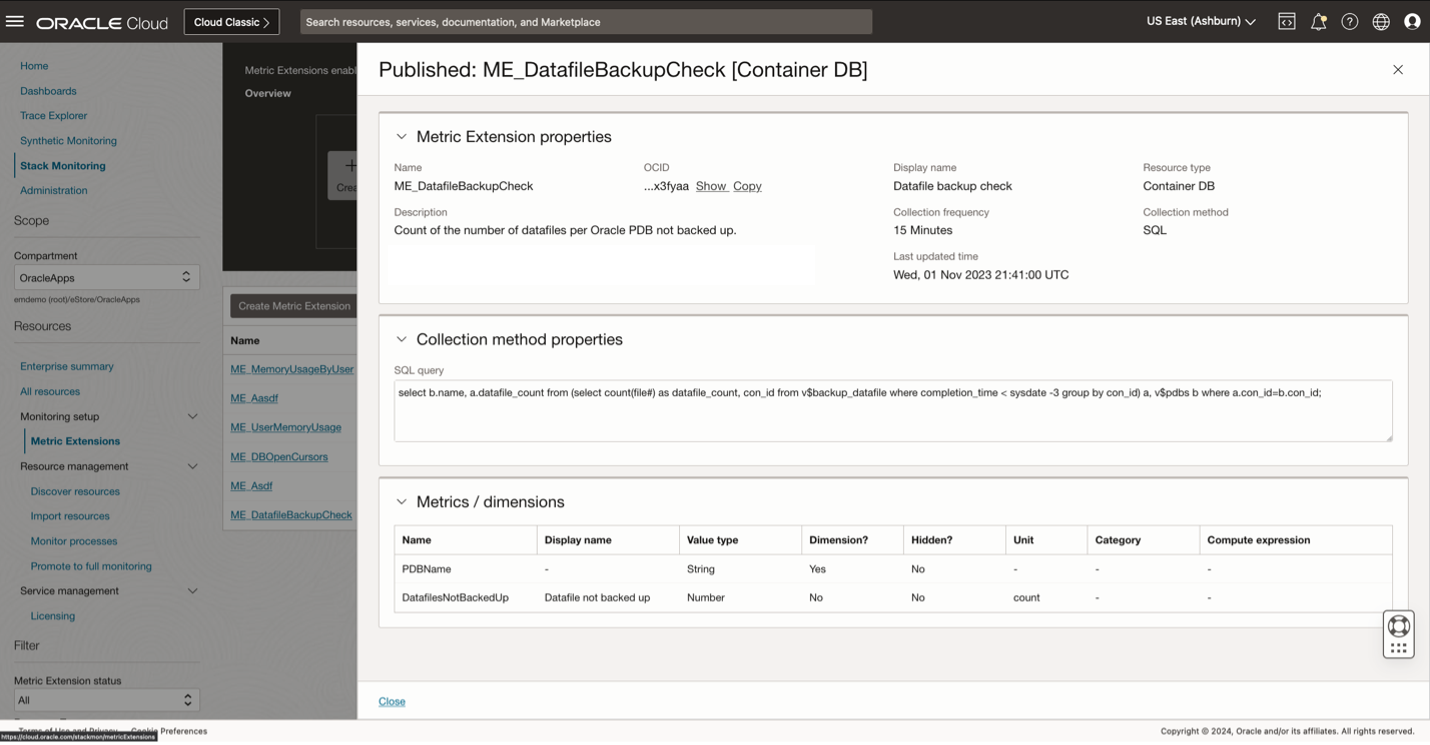Viewport: 1430px width, 745px height.
Task: Open the notifications bell icon
Action: click(1318, 22)
